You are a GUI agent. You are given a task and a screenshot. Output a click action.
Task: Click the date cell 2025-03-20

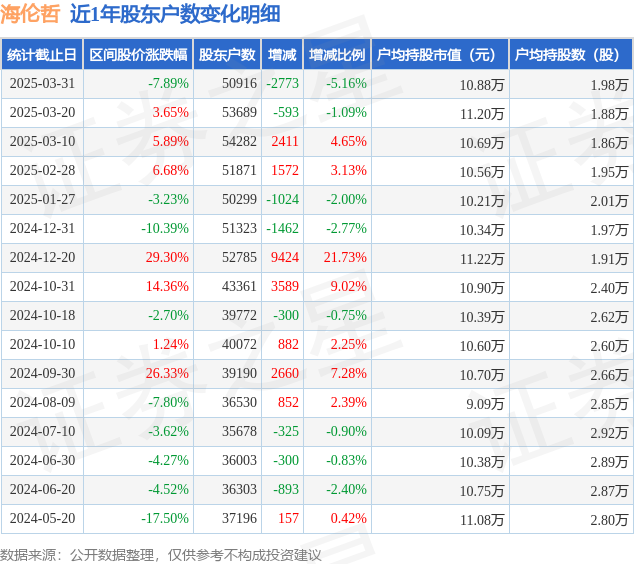pyautogui.click(x=42, y=113)
